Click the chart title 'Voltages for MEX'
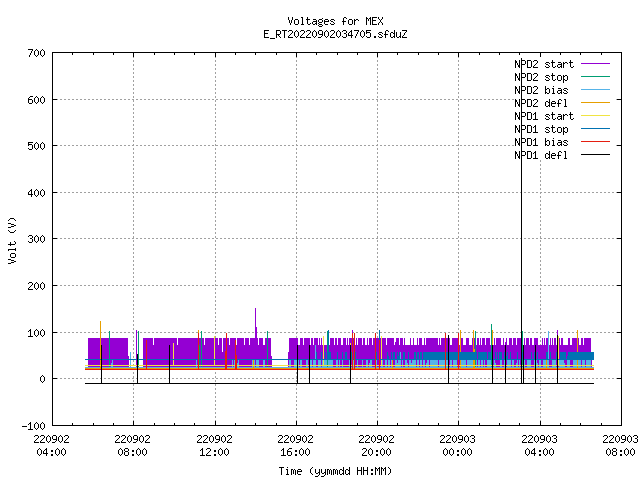 click(x=335, y=21)
